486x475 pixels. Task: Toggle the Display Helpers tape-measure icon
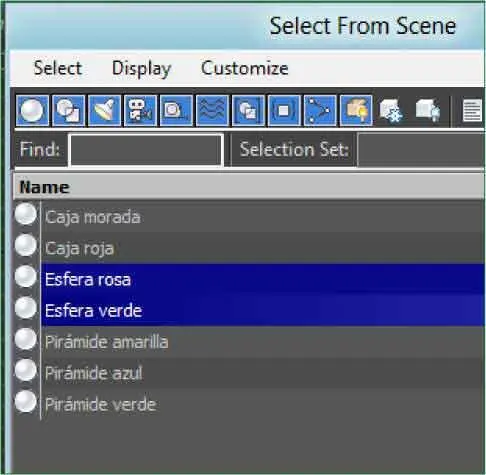[176, 111]
